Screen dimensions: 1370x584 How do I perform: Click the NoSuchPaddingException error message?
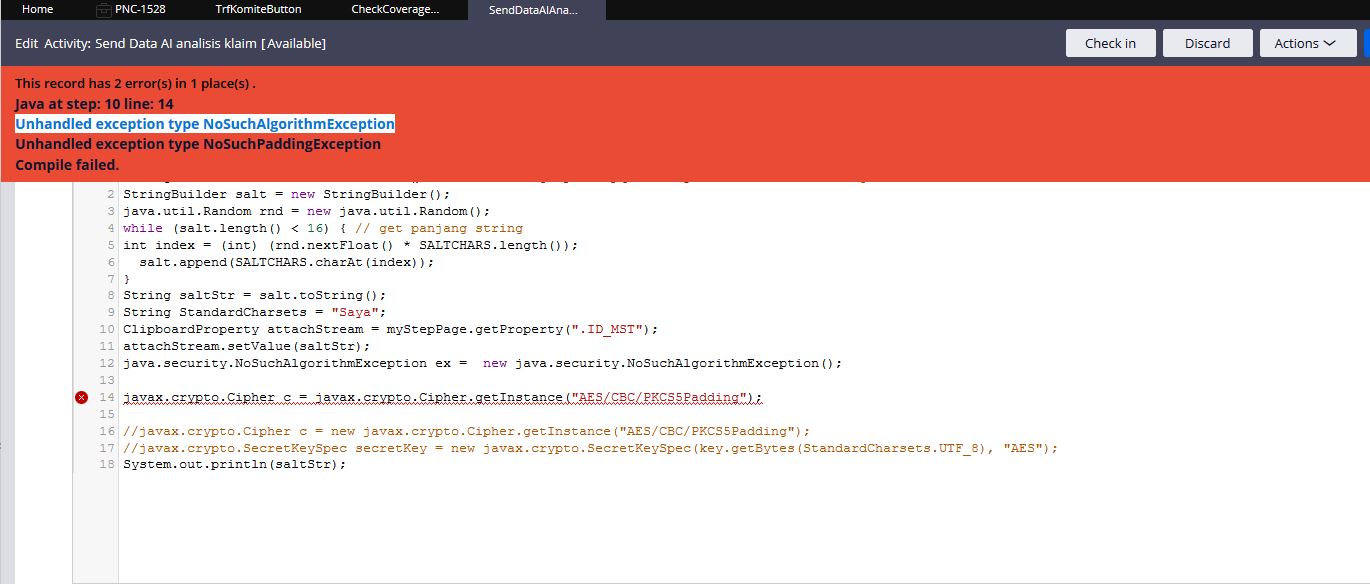click(x=197, y=144)
